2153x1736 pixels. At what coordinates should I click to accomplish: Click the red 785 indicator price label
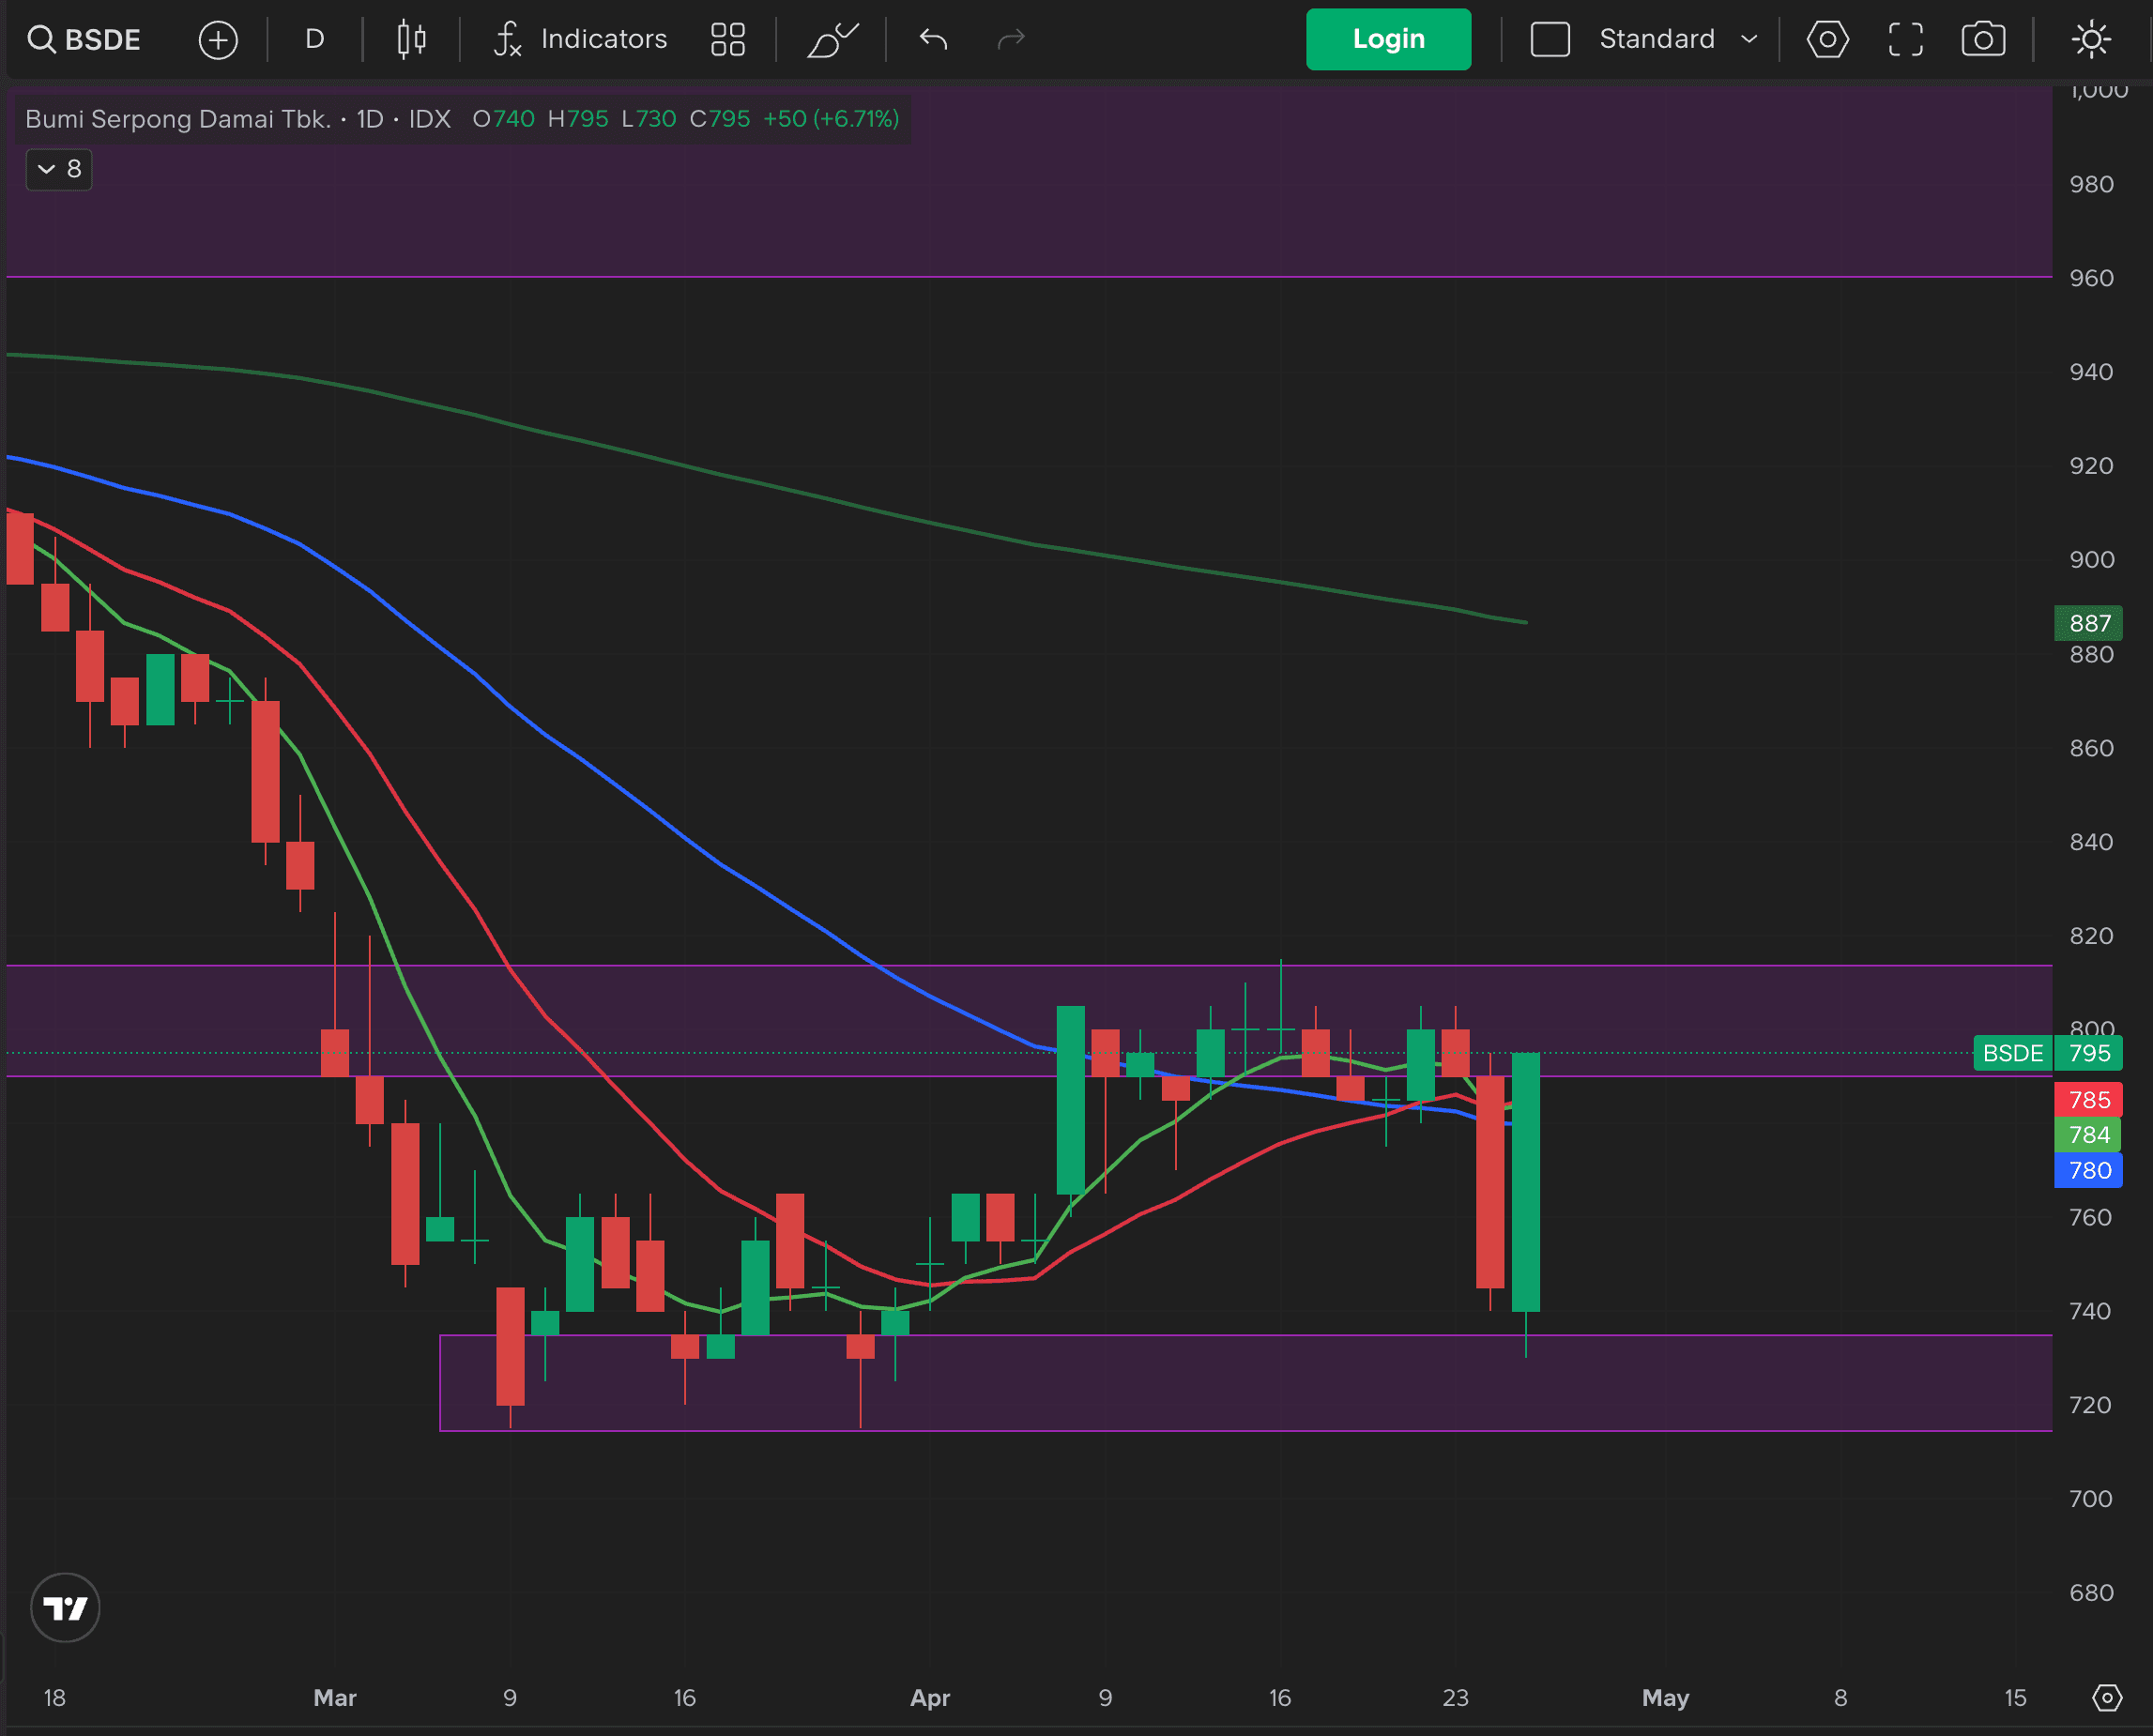pyautogui.click(x=2088, y=1100)
